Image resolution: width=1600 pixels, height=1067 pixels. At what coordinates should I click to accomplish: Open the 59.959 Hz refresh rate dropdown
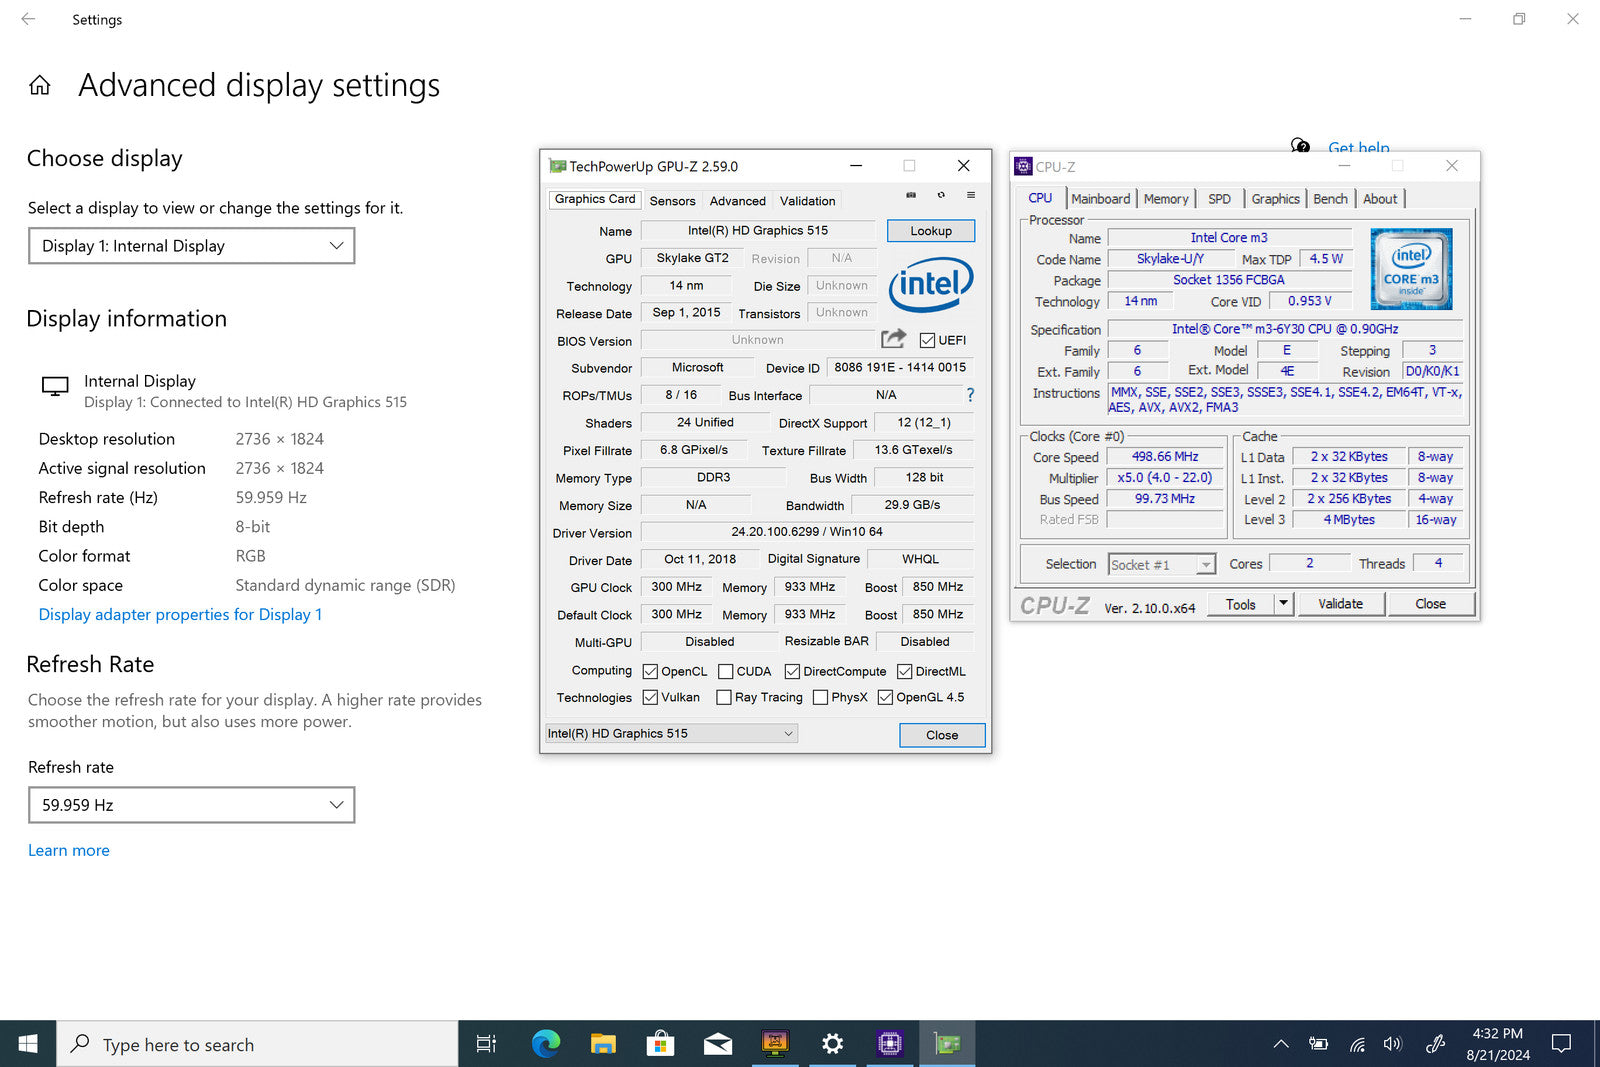pos(191,805)
